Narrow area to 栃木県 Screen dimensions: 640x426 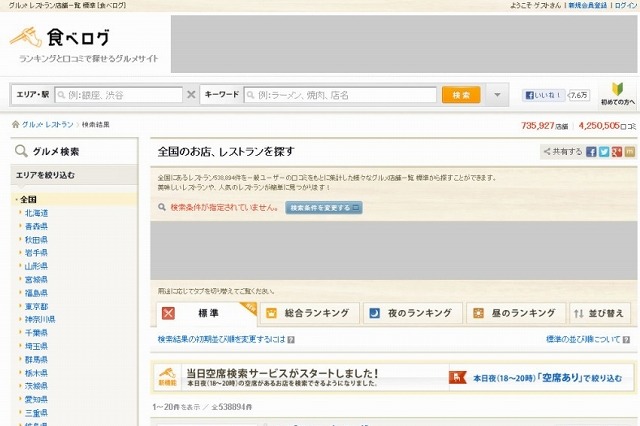[36, 373]
